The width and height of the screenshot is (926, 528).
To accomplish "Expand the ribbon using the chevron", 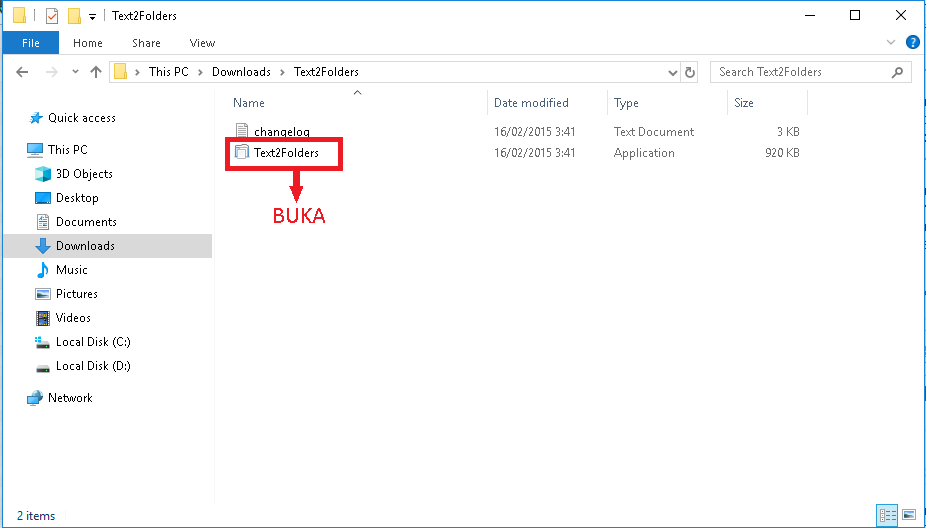I will click(892, 43).
